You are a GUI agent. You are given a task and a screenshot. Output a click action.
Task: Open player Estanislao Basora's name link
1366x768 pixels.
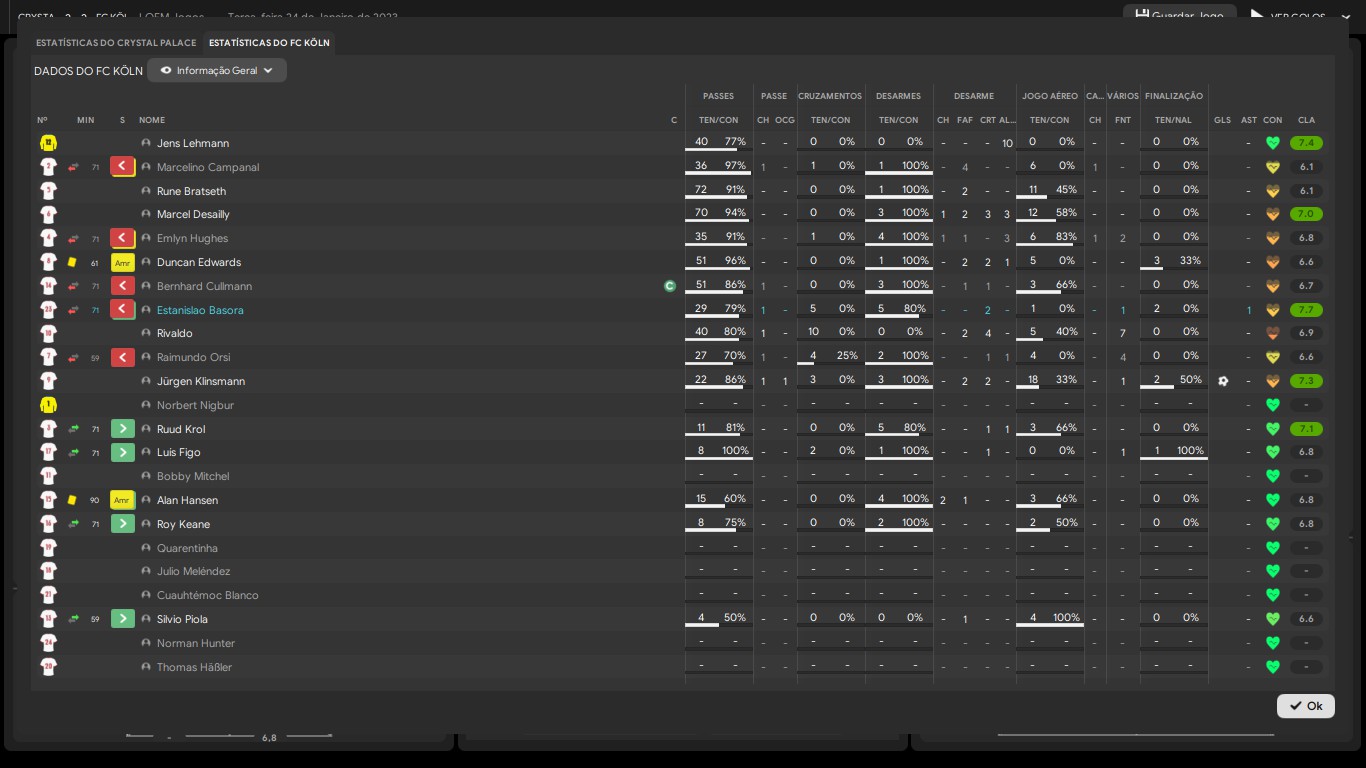(x=200, y=310)
